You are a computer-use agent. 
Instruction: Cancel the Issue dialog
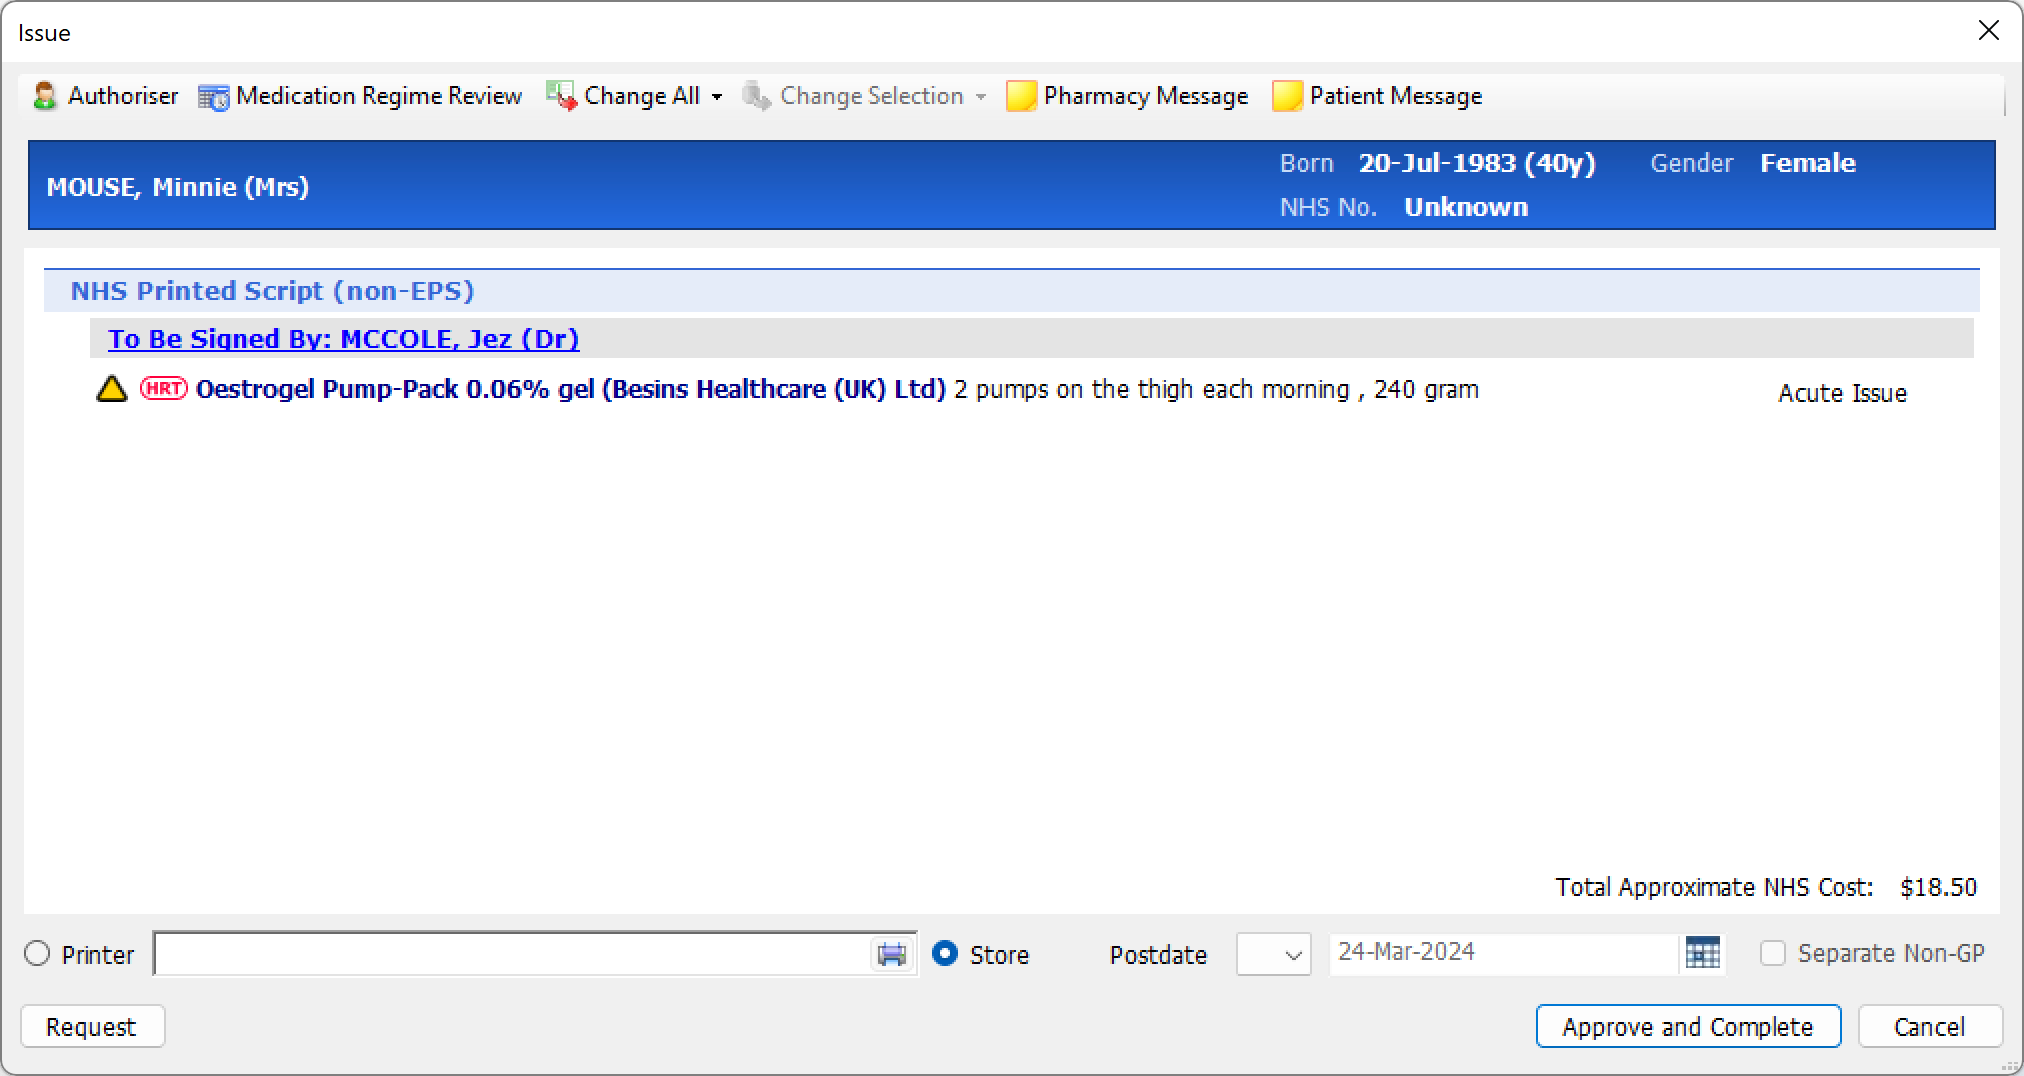click(1930, 1027)
